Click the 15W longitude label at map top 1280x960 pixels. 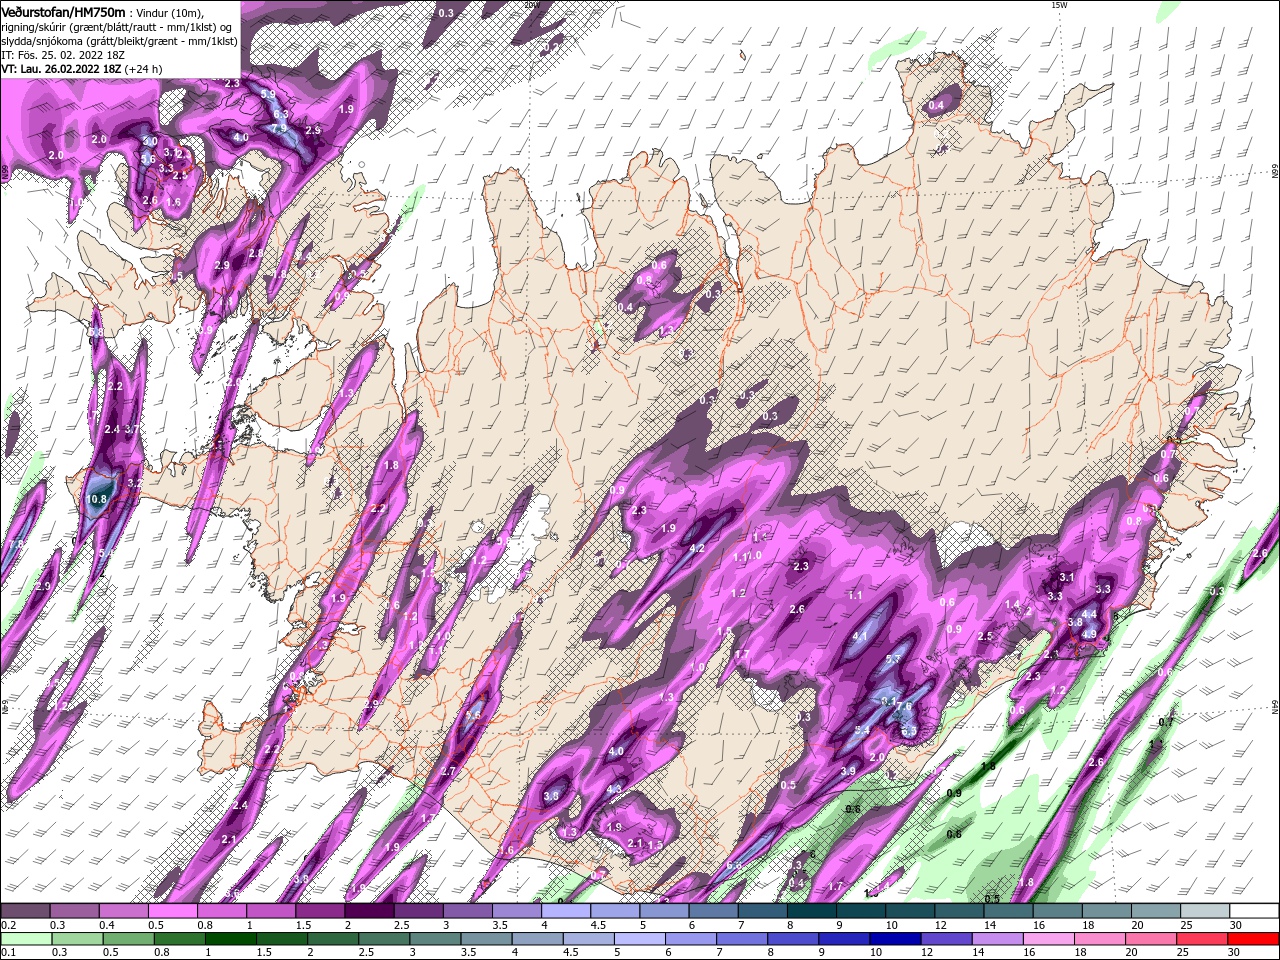[x=1059, y=5]
